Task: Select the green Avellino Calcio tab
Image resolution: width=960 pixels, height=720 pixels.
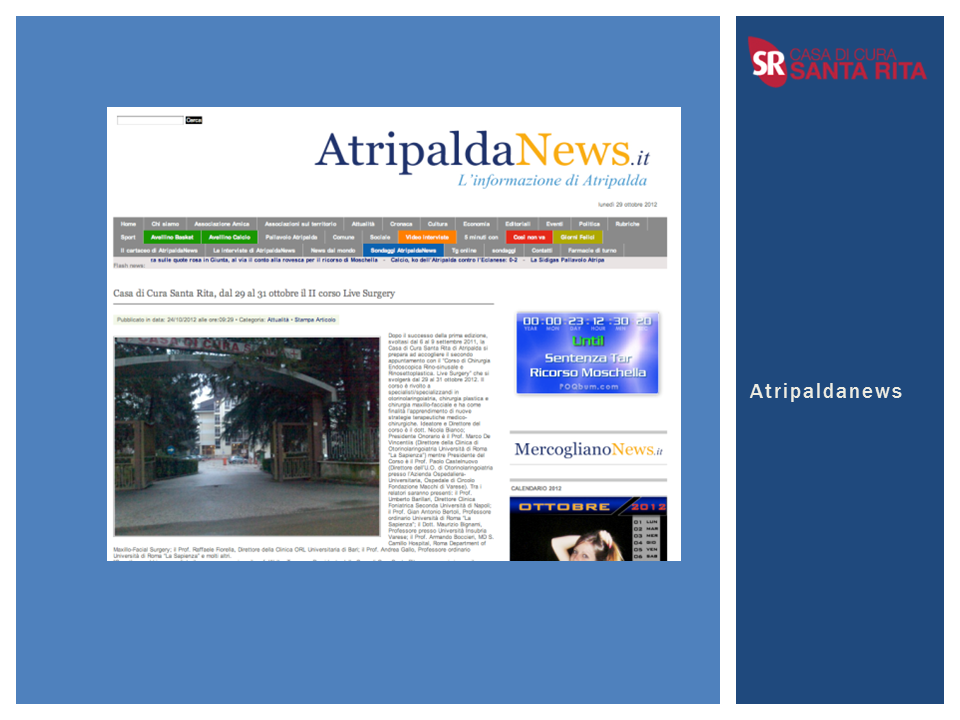Action: (230, 237)
